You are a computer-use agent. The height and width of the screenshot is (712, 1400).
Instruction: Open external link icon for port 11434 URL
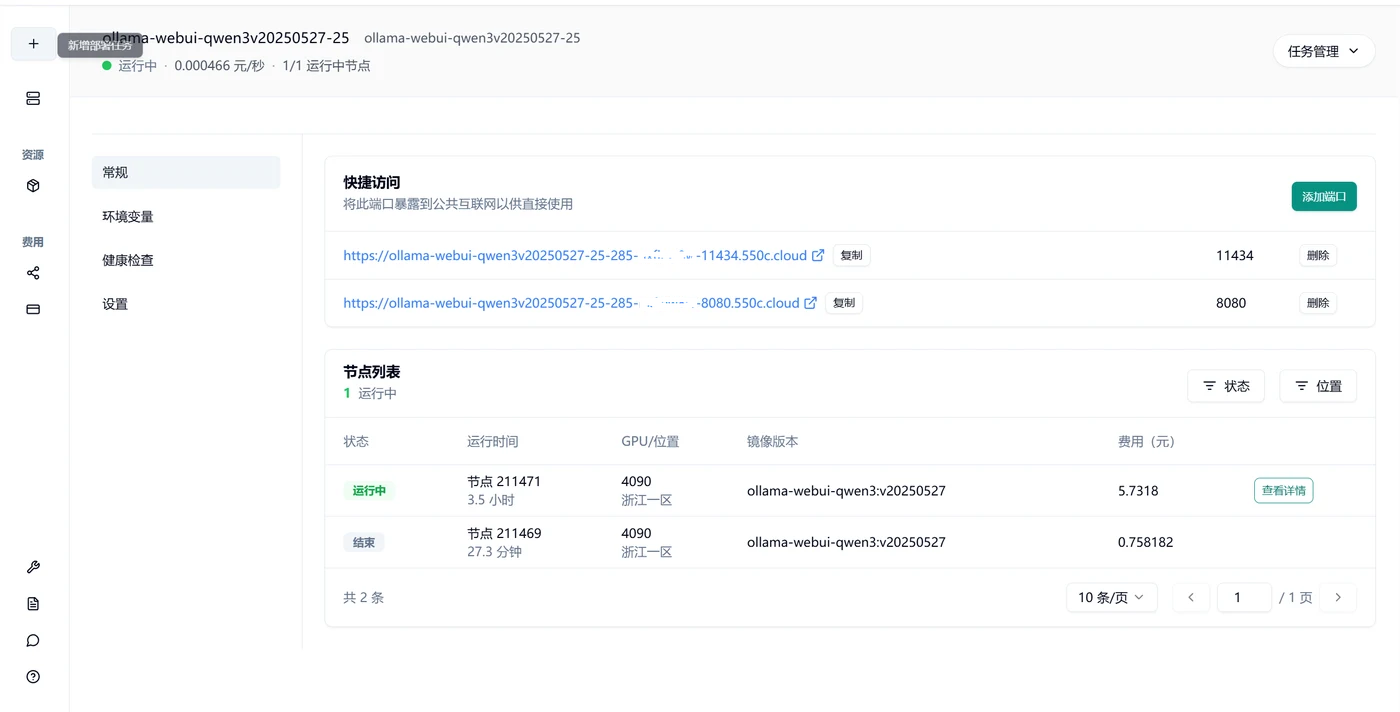818,255
